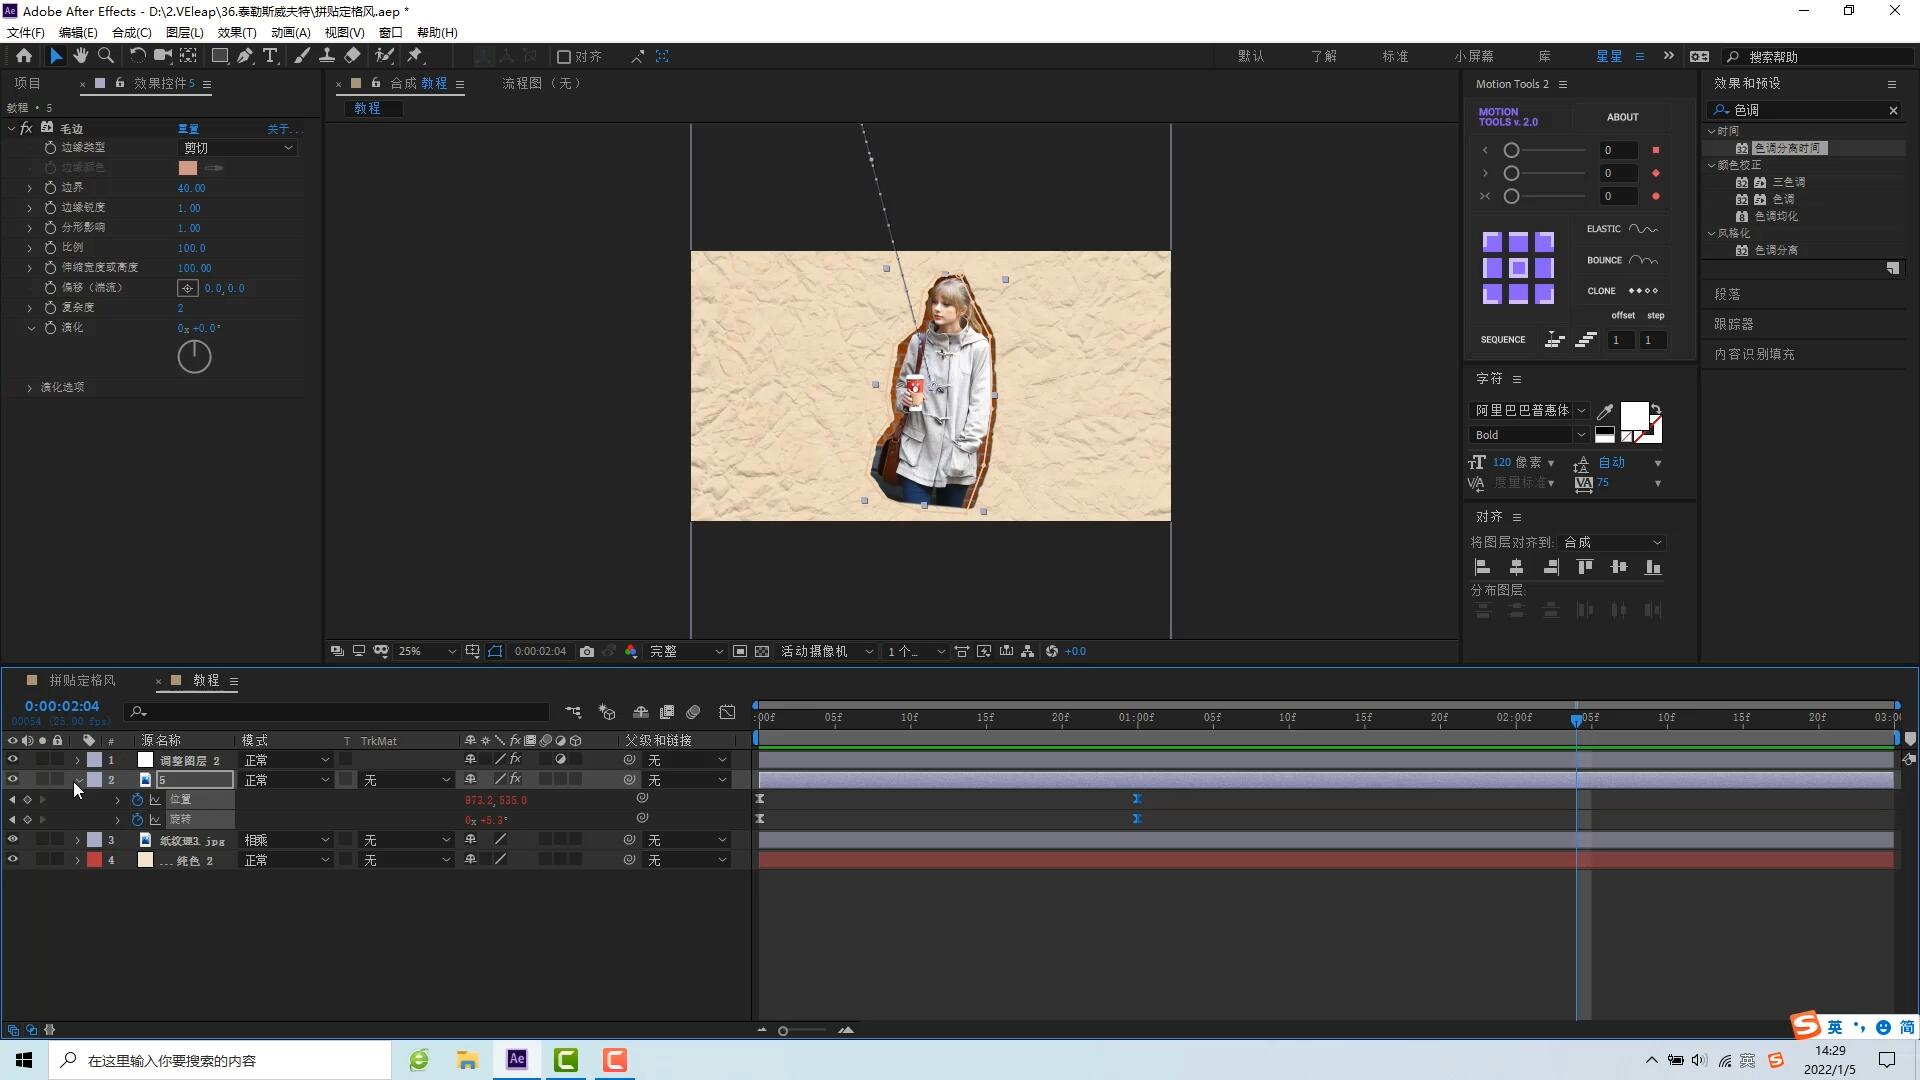Toggle the 对齐 snapping checkbox in toolbar

(x=564, y=57)
